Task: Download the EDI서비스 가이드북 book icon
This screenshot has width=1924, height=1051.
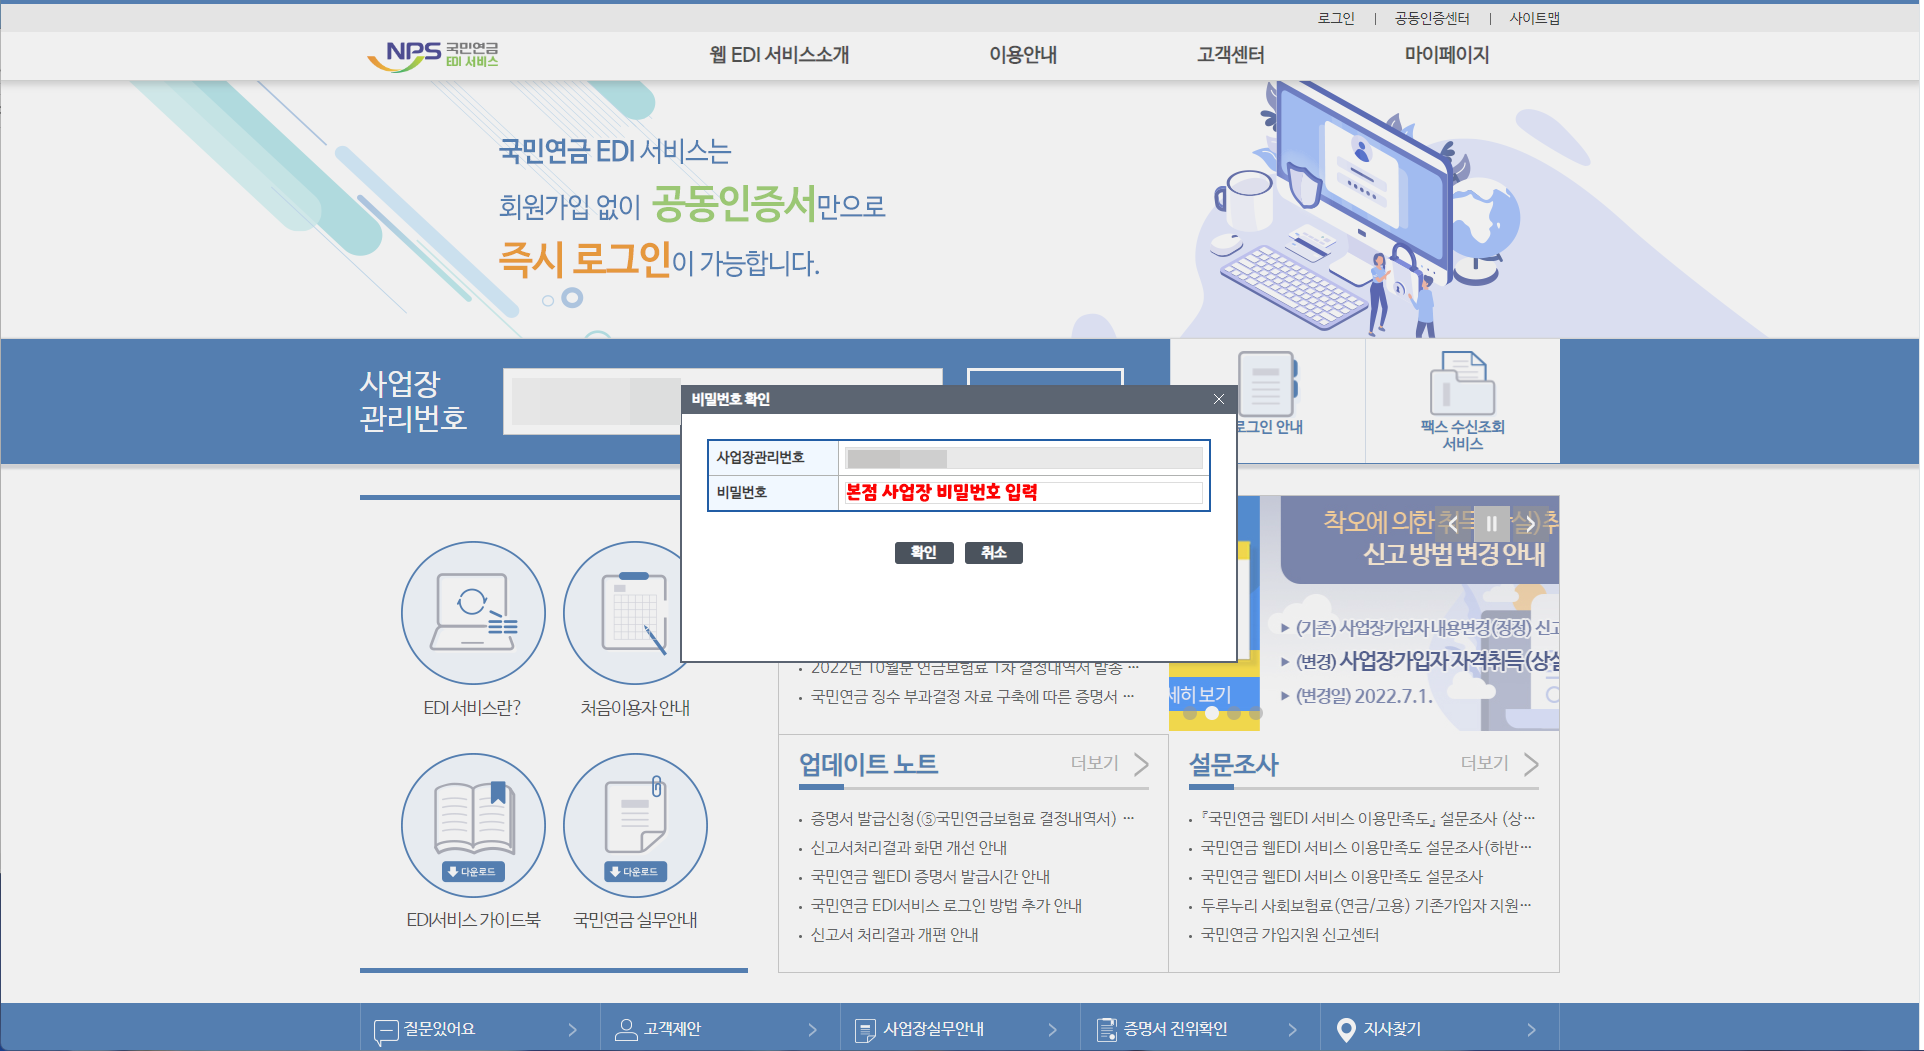Action: coord(473,825)
